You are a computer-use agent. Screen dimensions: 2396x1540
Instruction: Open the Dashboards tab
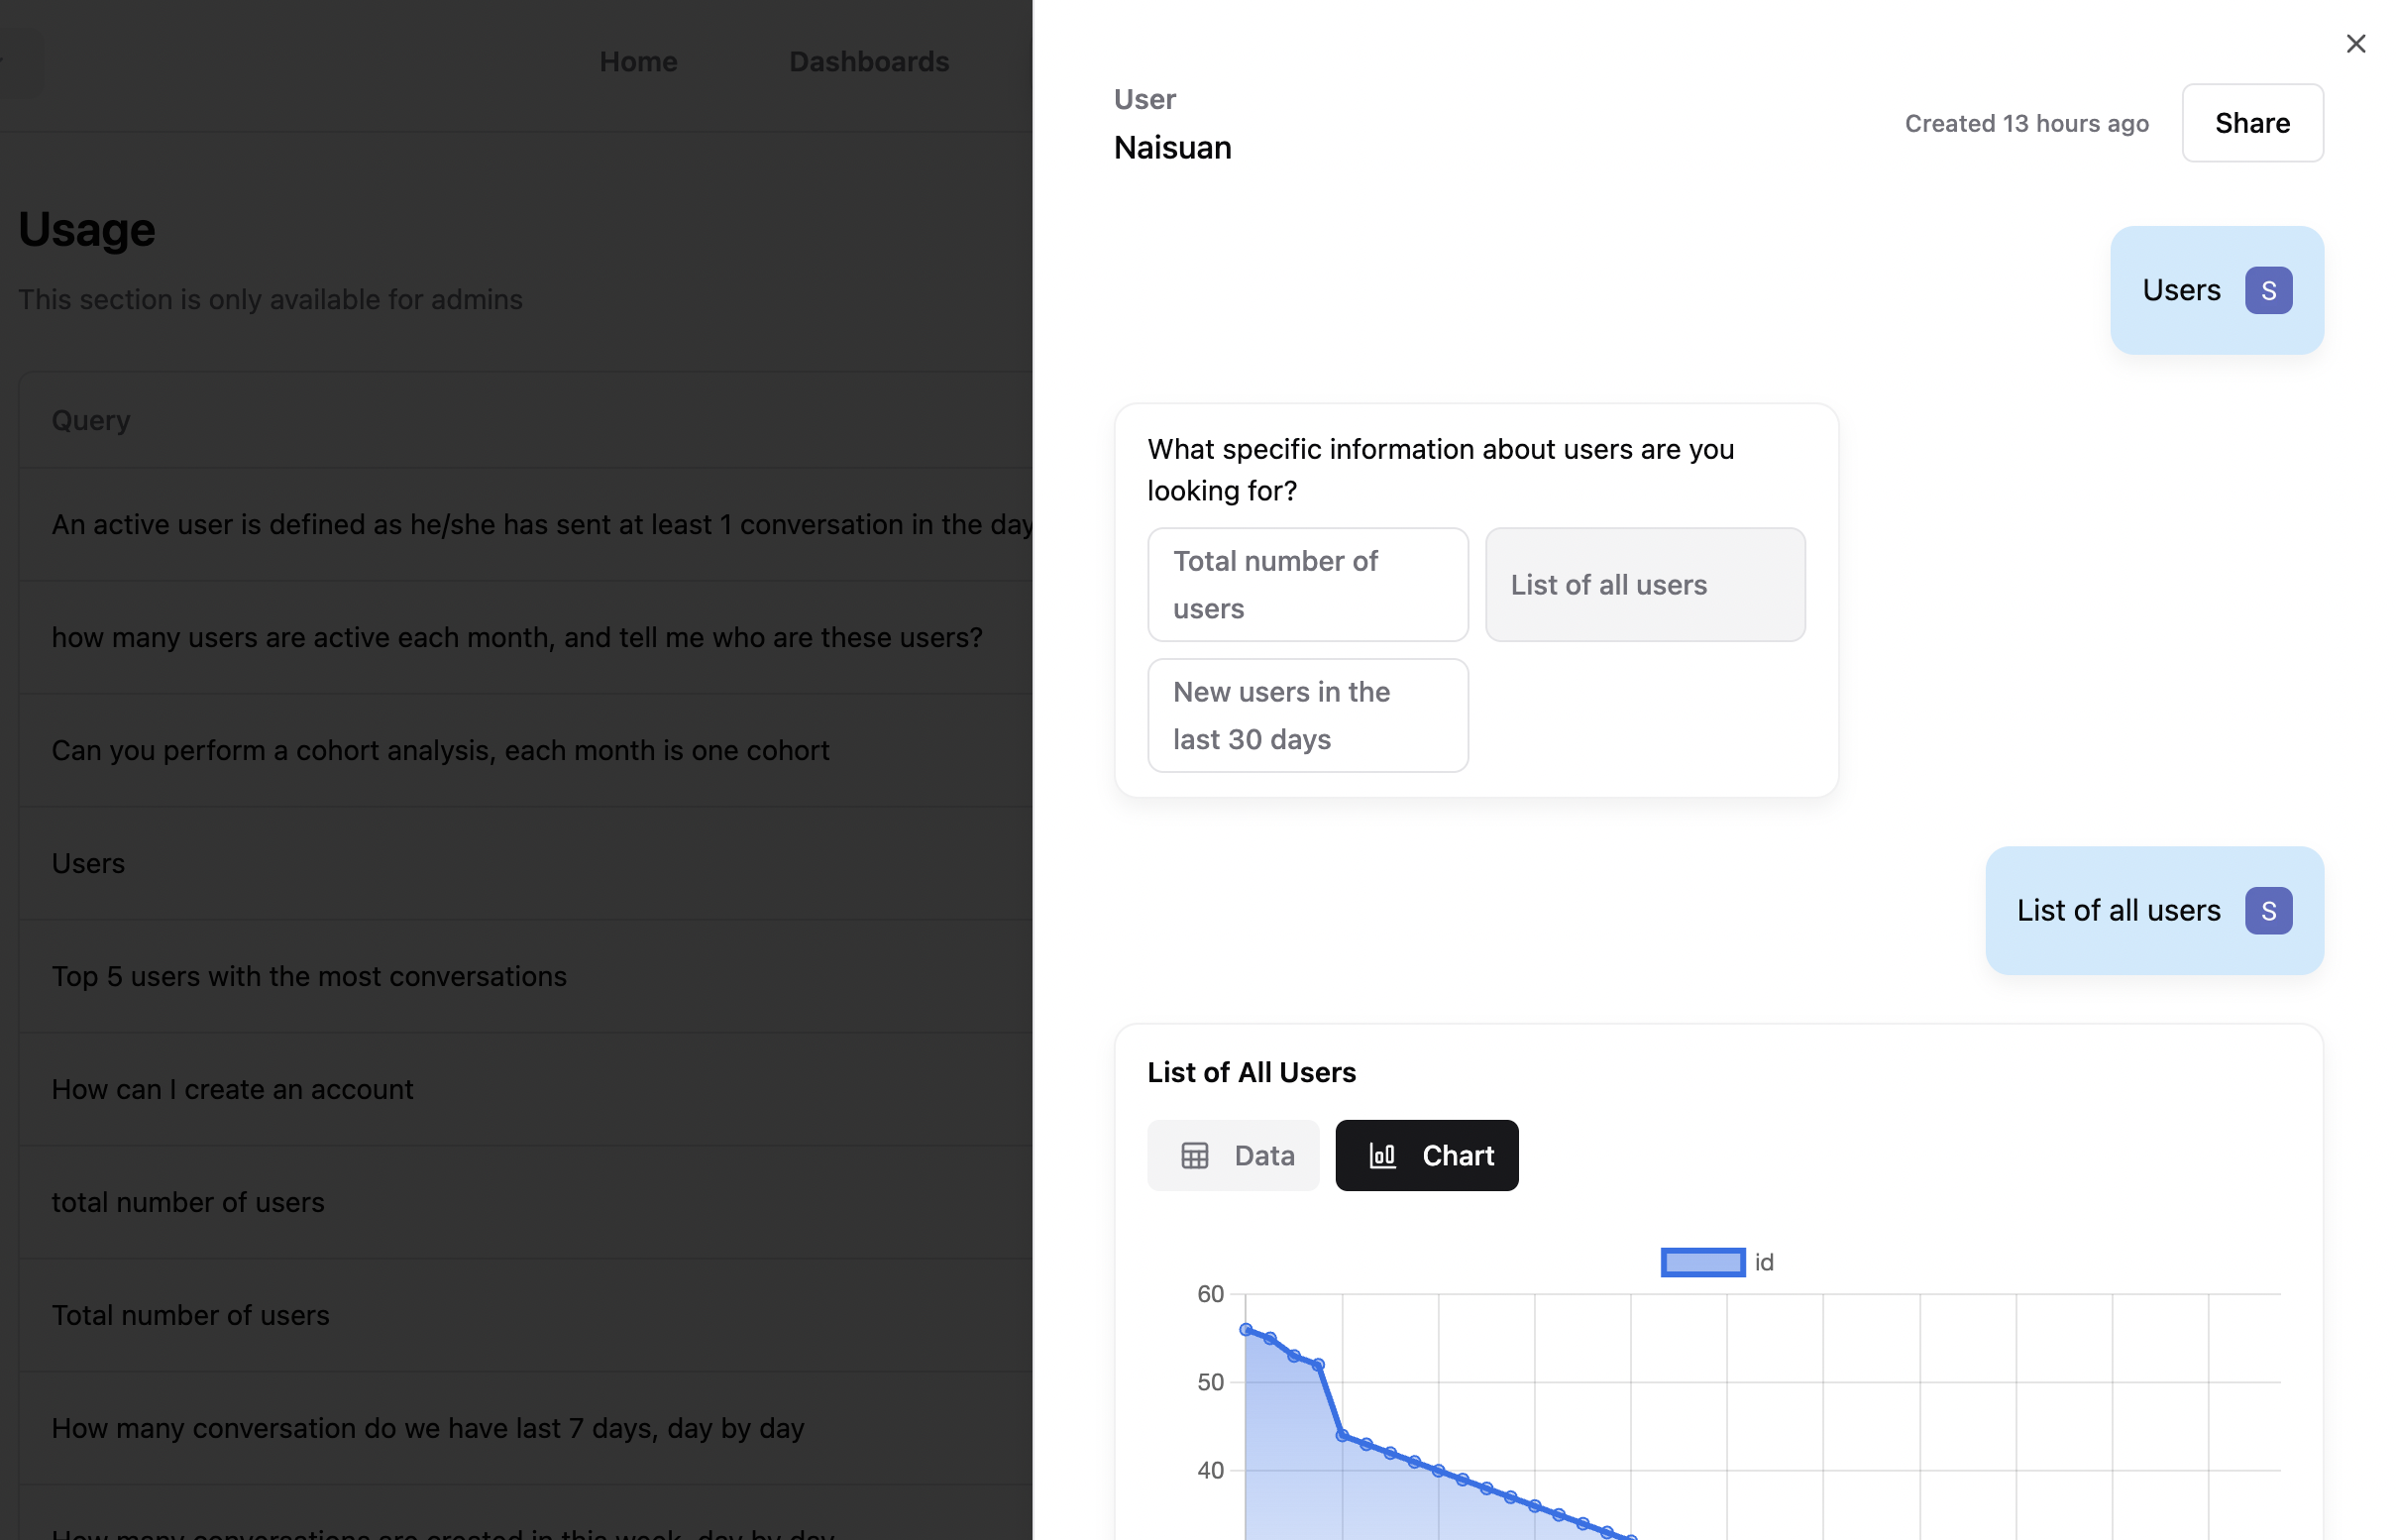coord(868,61)
